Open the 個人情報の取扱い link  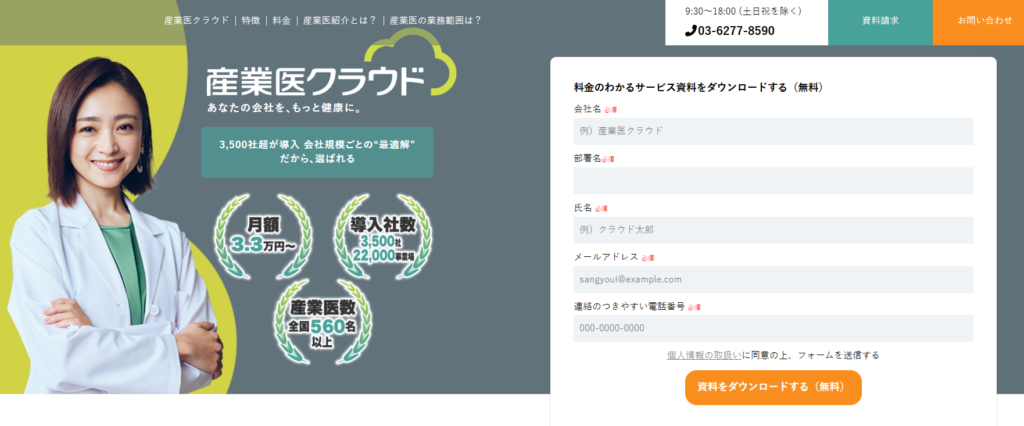coord(704,355)
